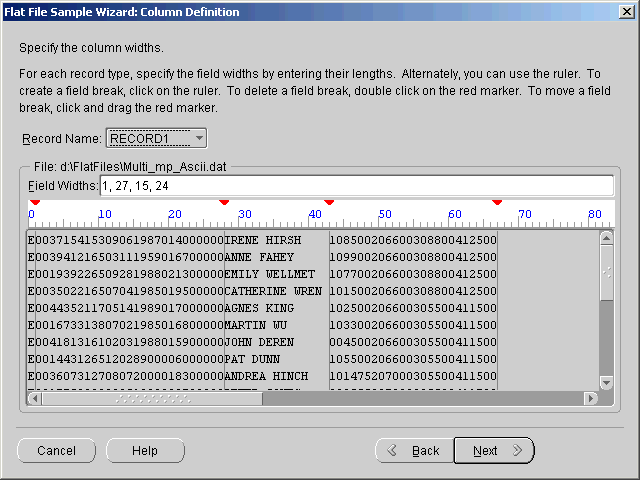Screen dimensions: 640x480
Task: Click the ANNE FAHEY data row
Action: 262,257
